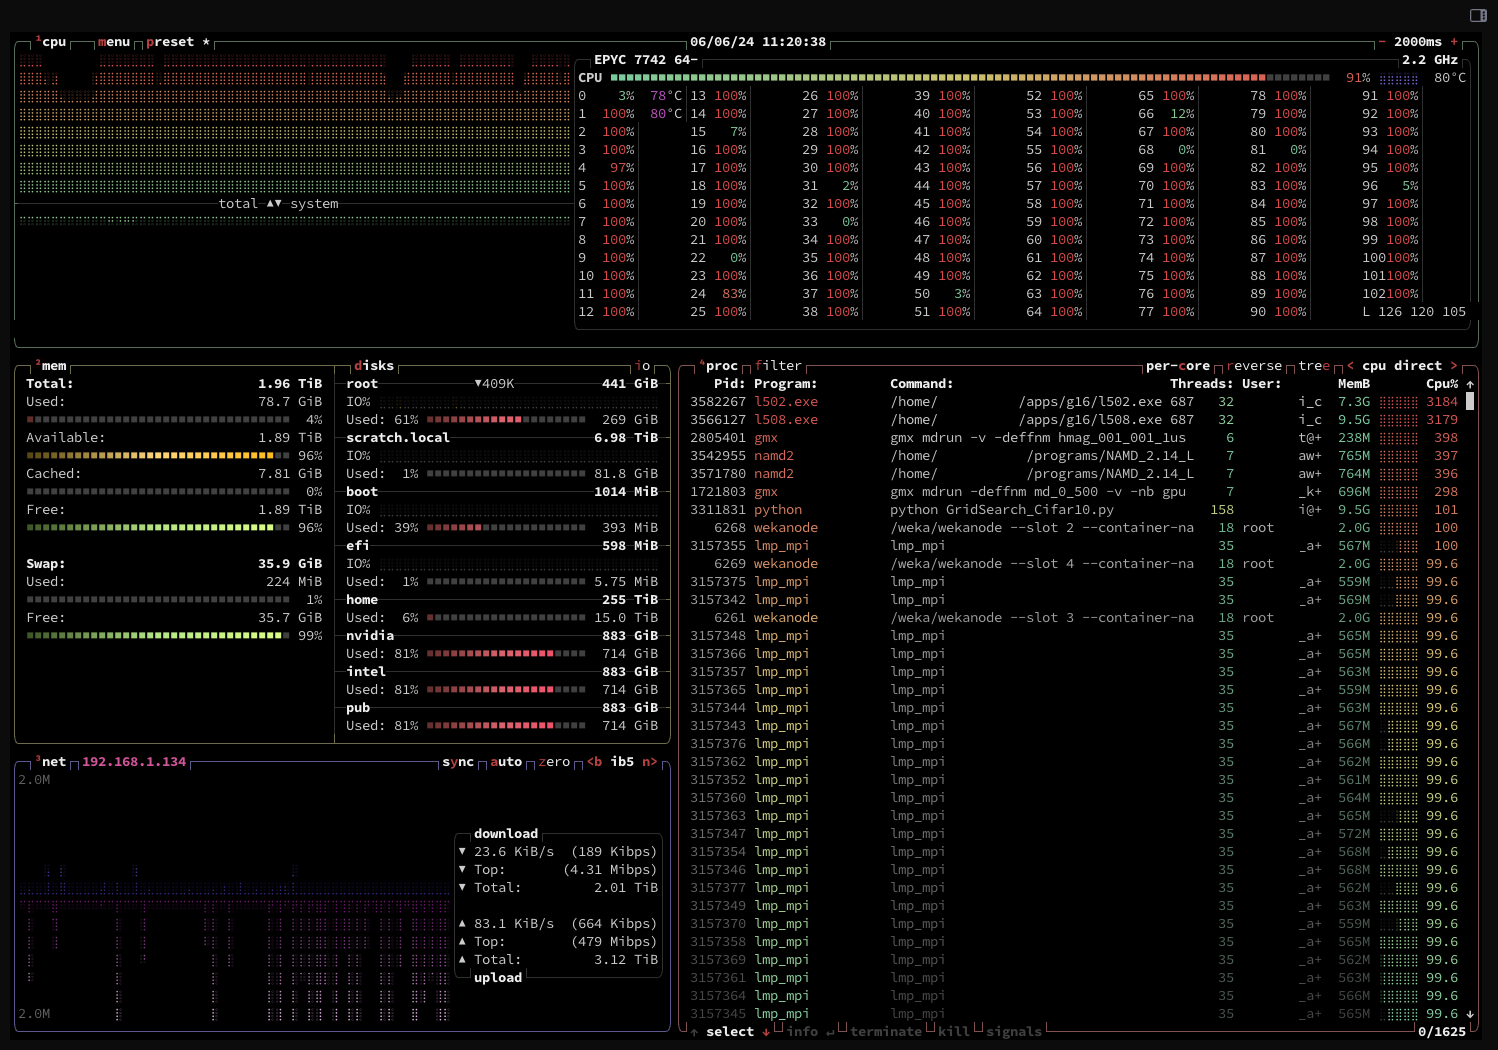
Task: Toggle auto scaling in the net box
Action: pyautogui.click(x=506, y=762)
